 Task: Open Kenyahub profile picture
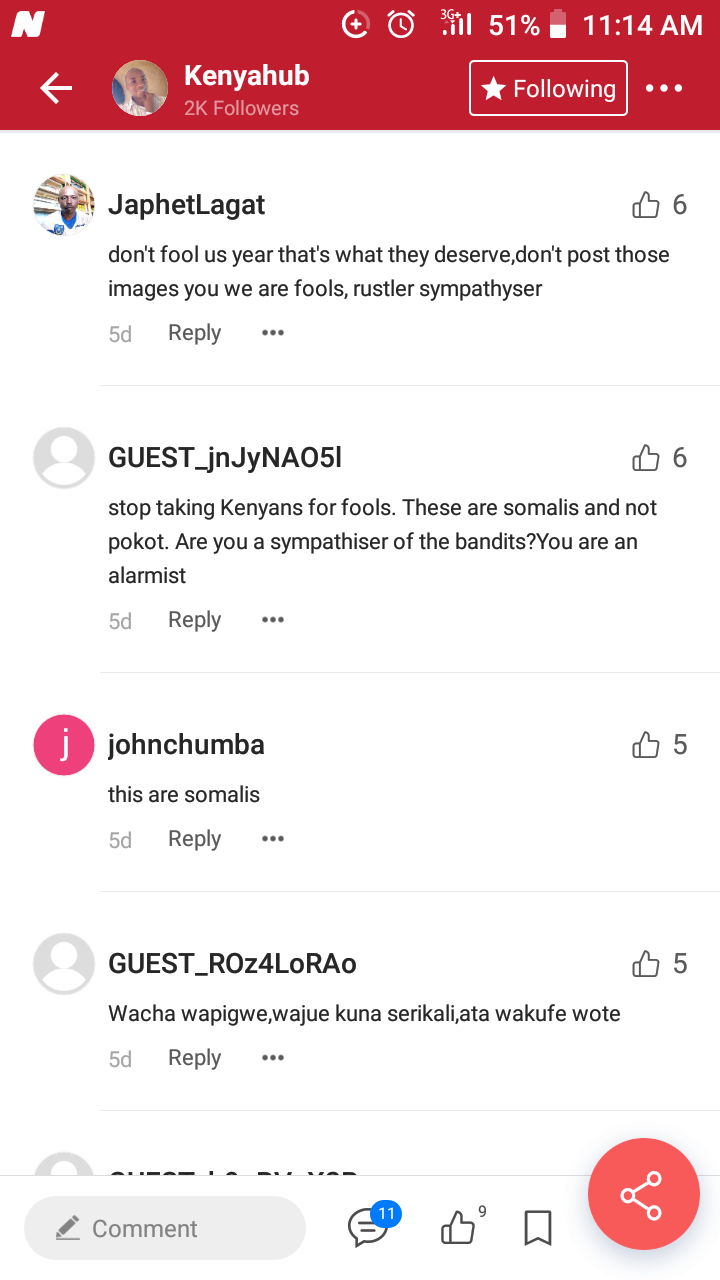click(140, 88)
